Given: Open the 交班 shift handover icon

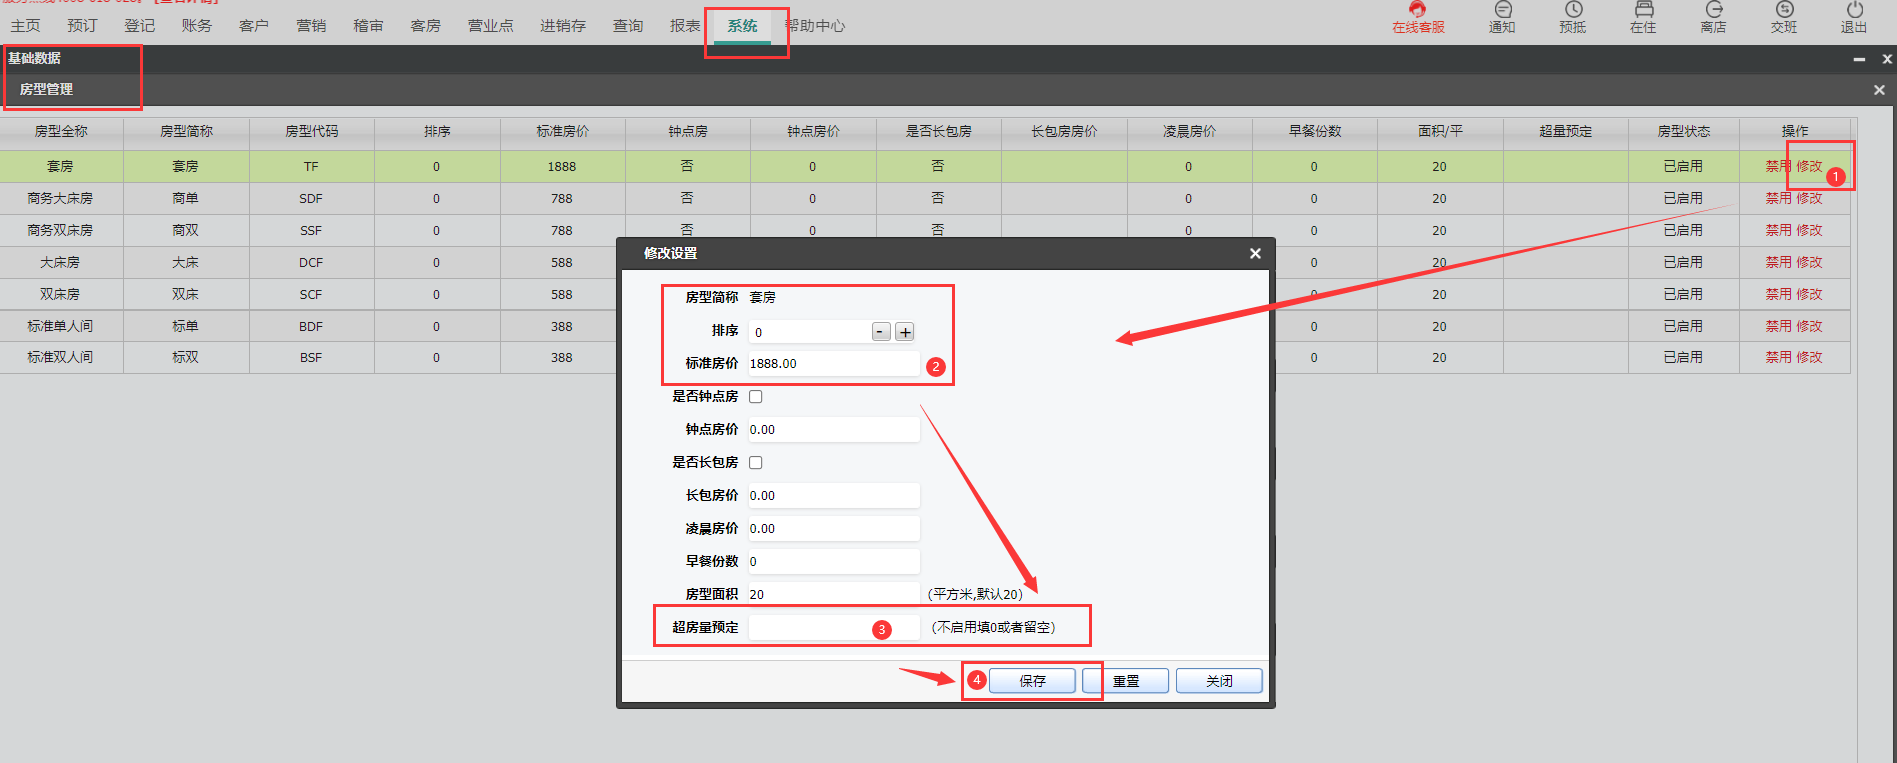Looking at the screenshot, I should 1784,18.
